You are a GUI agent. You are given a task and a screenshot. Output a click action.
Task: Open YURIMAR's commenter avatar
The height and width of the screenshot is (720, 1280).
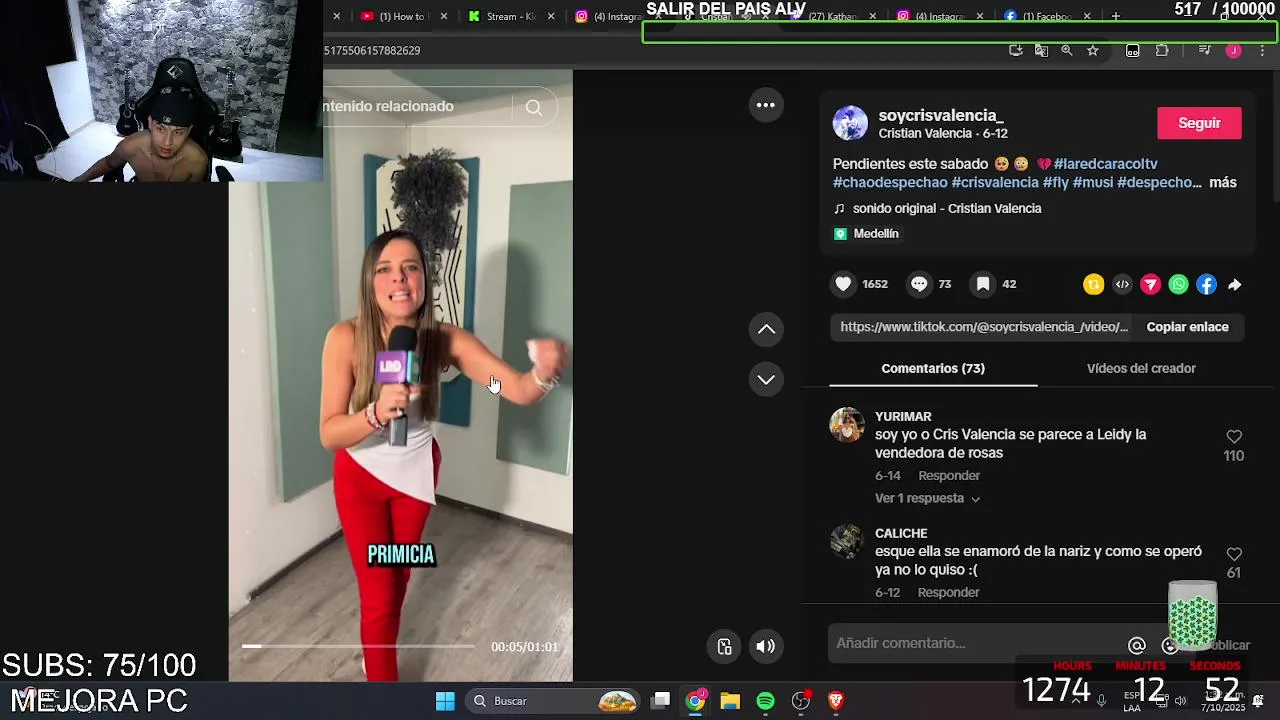[x=847, y=424]
